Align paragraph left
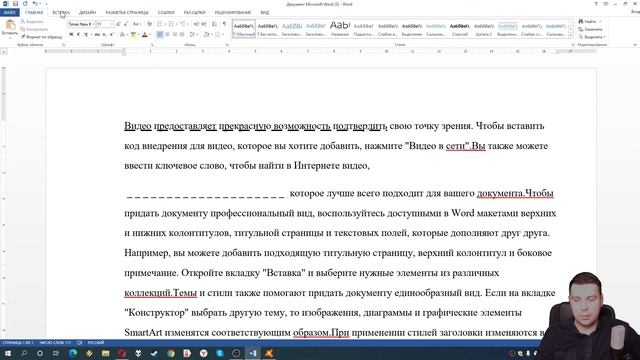The height and width of the screenshot is (360, 640). (x=160, y=35)
